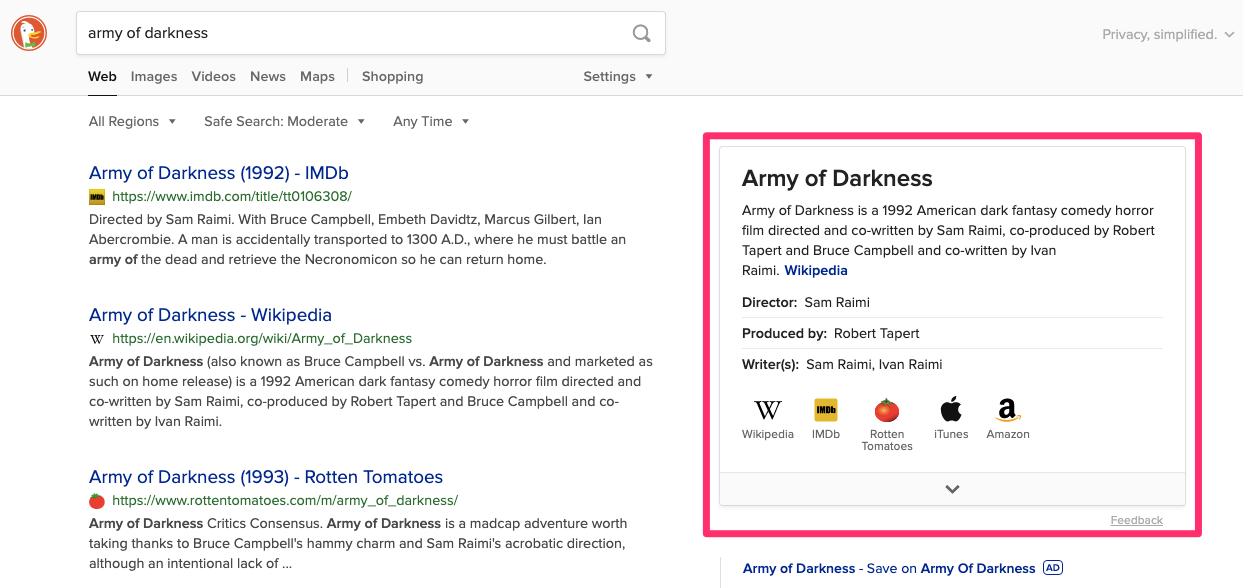This screenshot has height=588, width=1243.
Task: Click the AD badge on sponsored result
Action: [1052, 568]
